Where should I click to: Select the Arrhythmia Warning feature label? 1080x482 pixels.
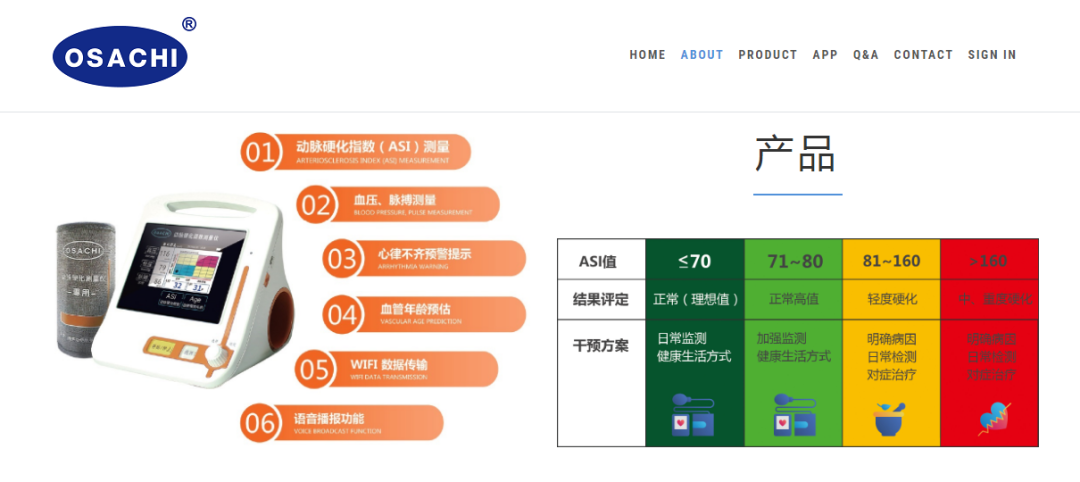424,258
